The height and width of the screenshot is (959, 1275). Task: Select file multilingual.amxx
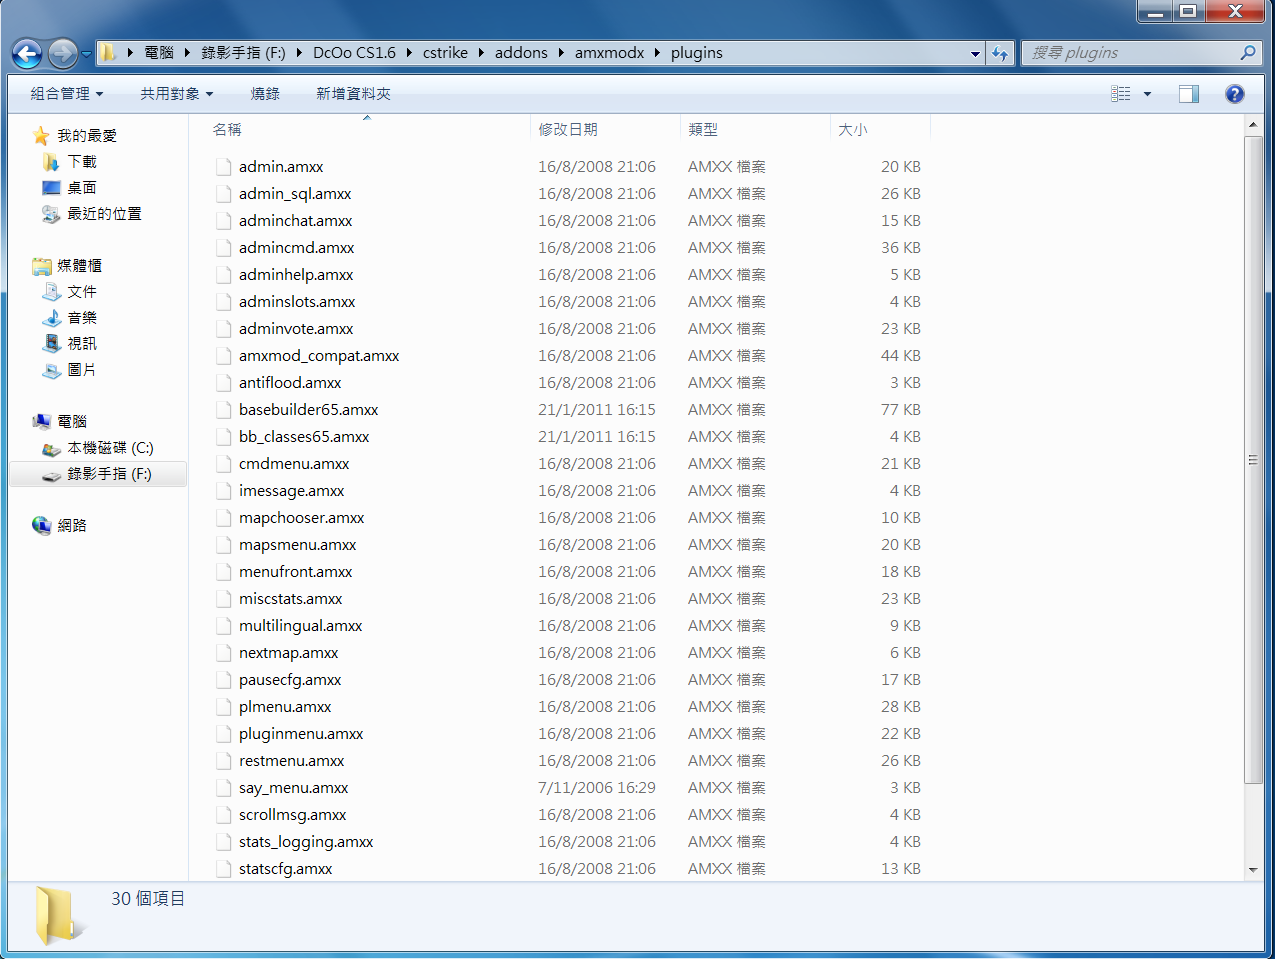301,626
